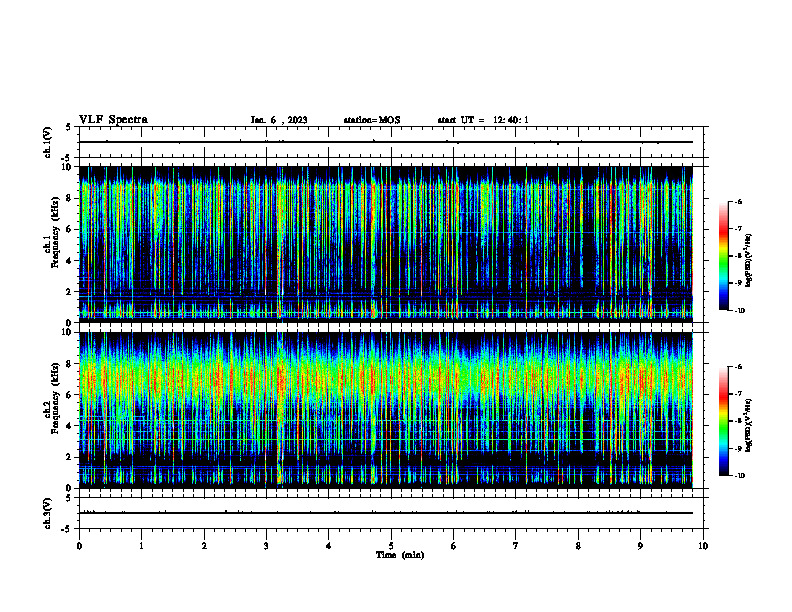792x612 pixels.
Task: Click the ch.1 frequency tick label "8"
Action: point(69,198)
